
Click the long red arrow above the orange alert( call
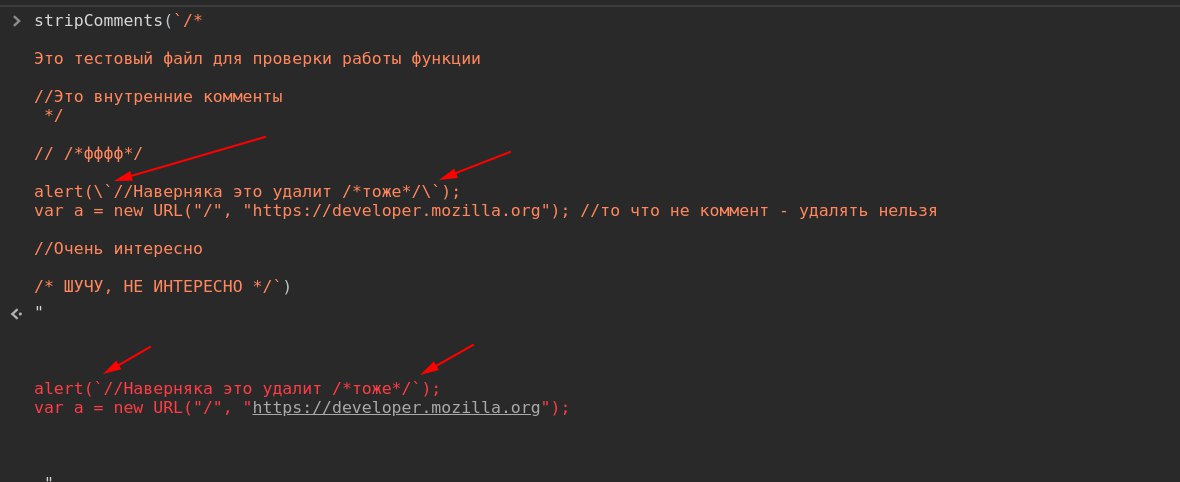pyautogui.click(x=186, y=160)
